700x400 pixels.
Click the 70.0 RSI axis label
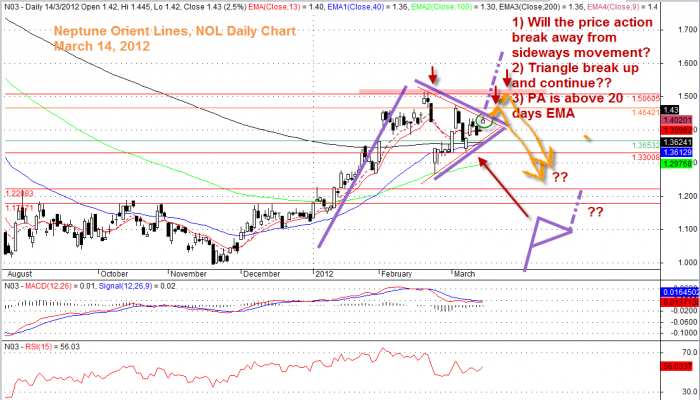[689, 353]
